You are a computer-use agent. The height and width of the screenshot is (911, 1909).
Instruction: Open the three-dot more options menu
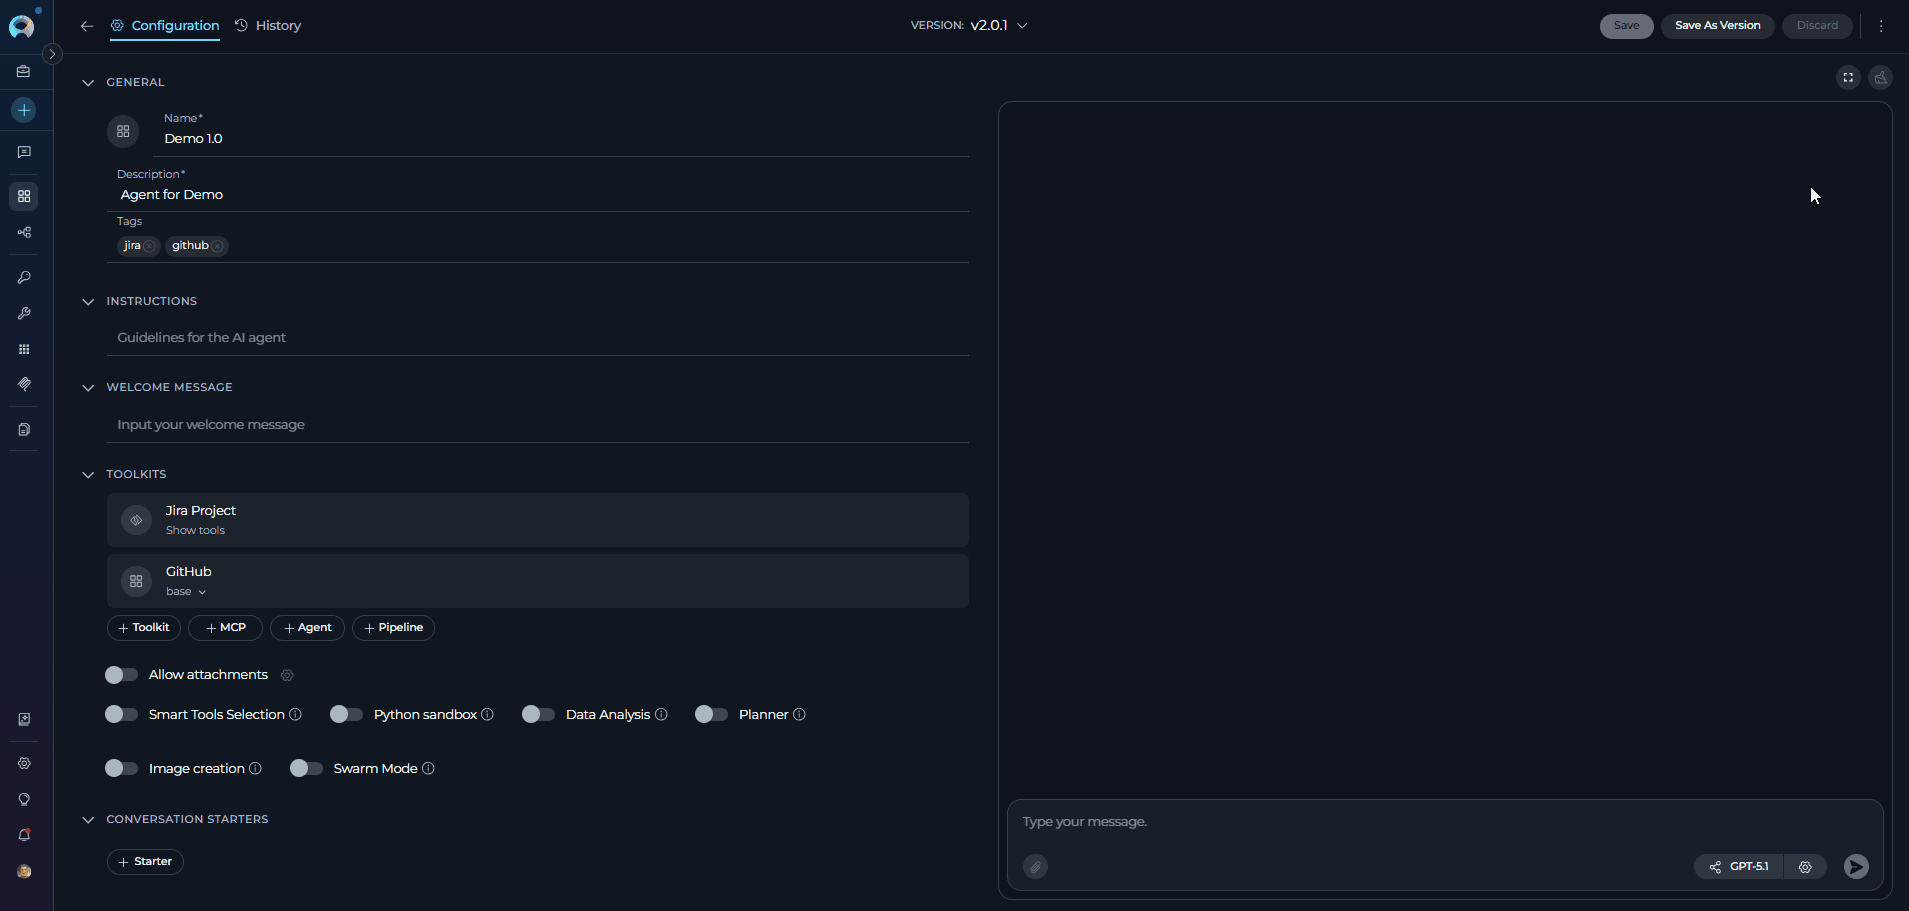[x=1881, y=26]
